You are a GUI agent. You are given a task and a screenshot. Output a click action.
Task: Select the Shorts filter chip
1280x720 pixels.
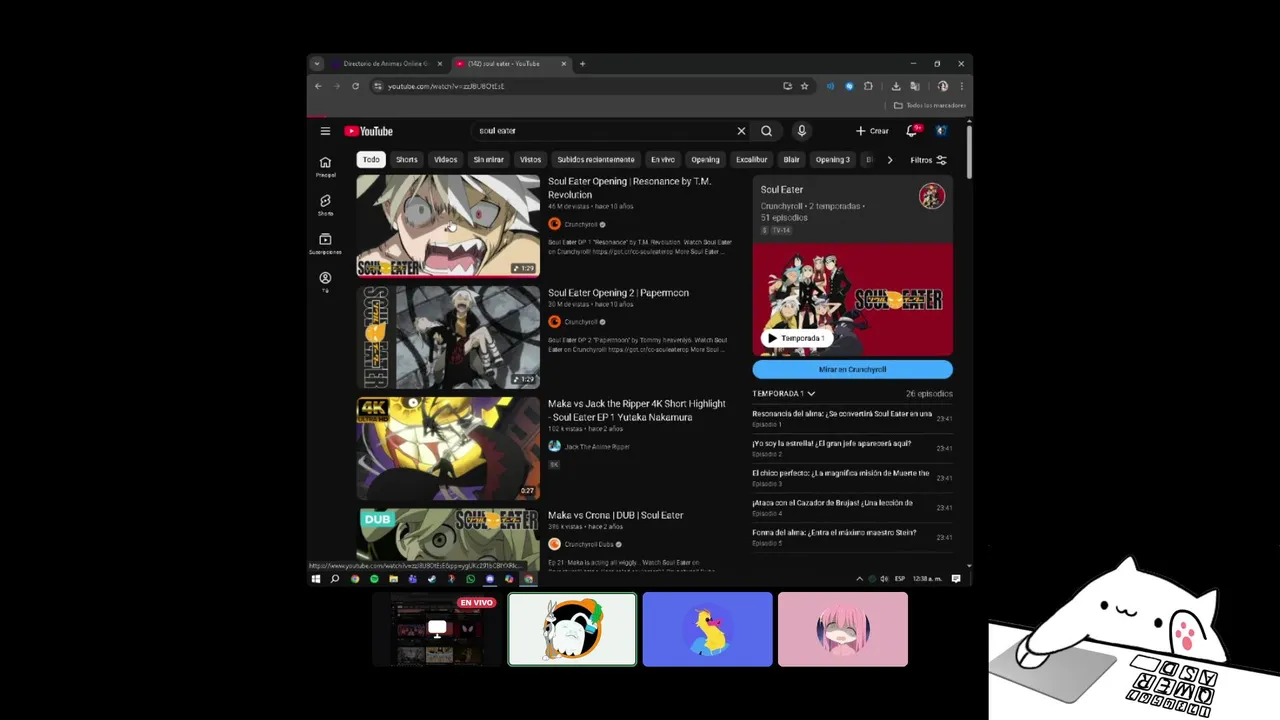pyautogui.click(x=407, y=160)
